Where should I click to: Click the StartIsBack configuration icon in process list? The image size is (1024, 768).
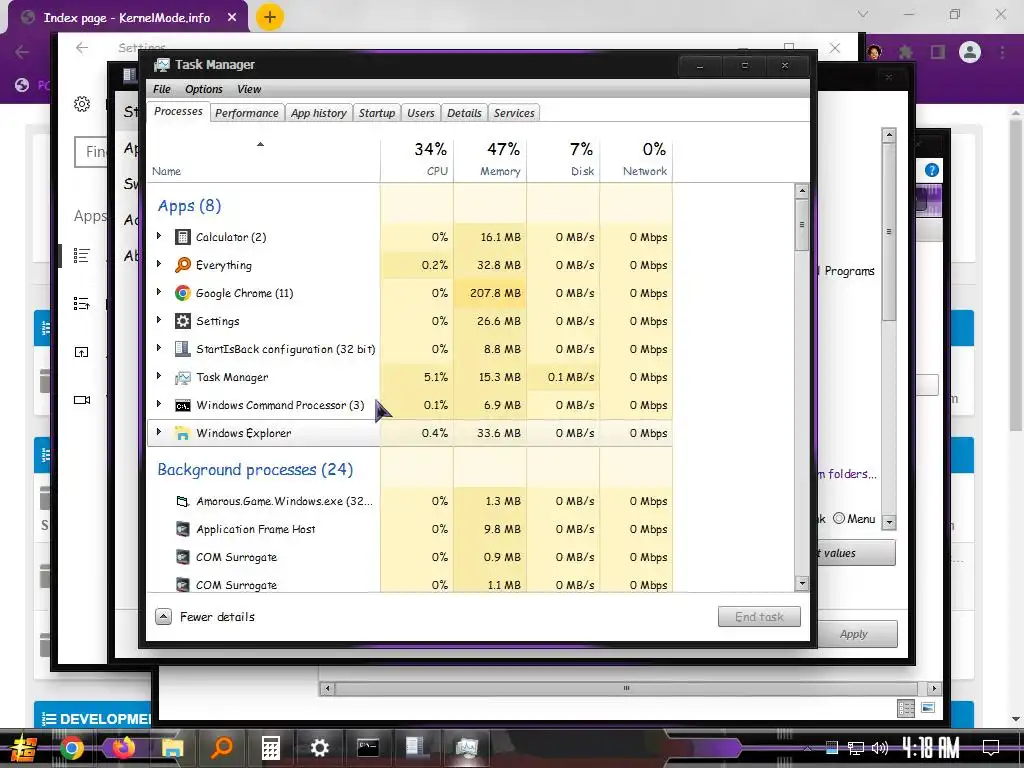[x=183, y=349]
